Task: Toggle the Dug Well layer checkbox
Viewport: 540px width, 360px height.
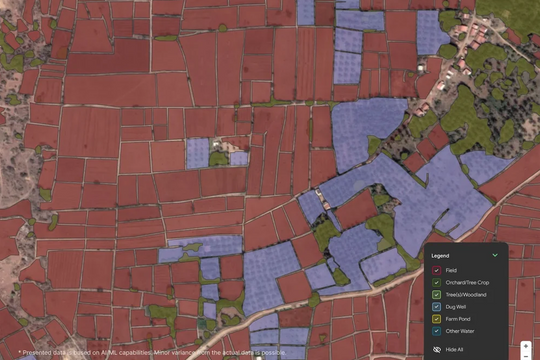Action: coord(436,307)
